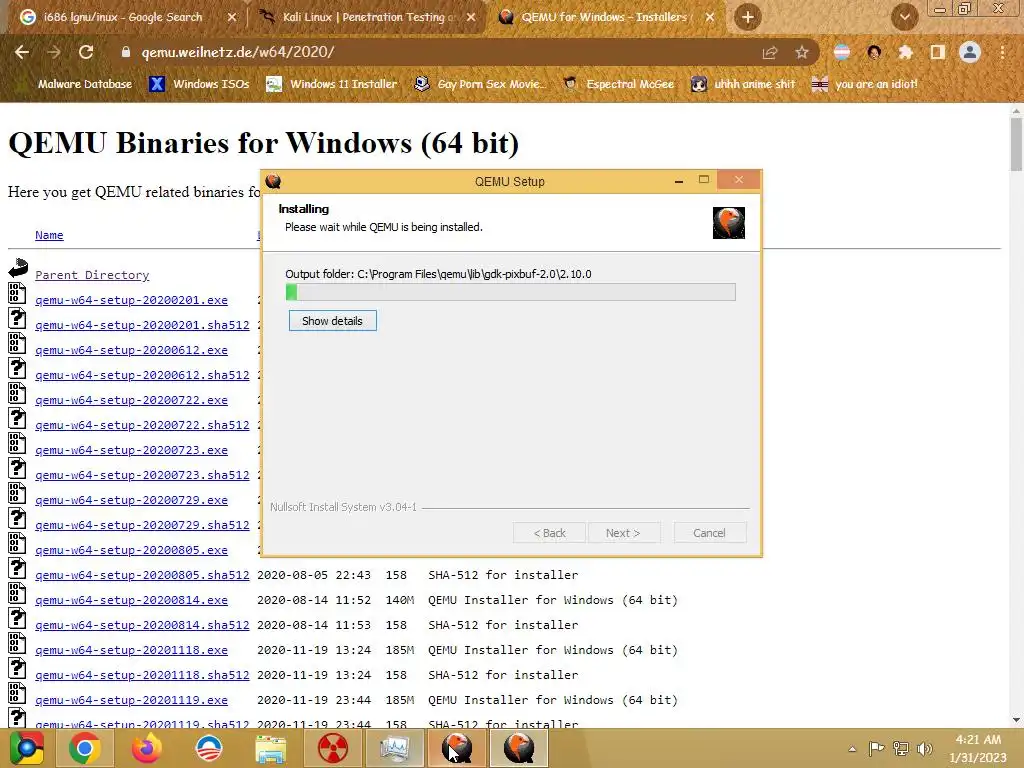Switch to the i686 Google Search tab

(x=123, y=18)
